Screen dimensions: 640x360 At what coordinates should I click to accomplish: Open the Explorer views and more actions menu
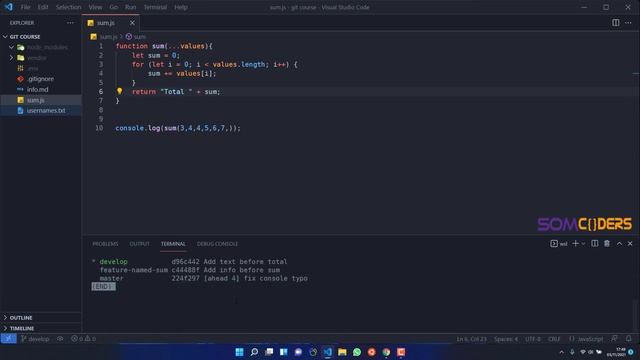70,23
